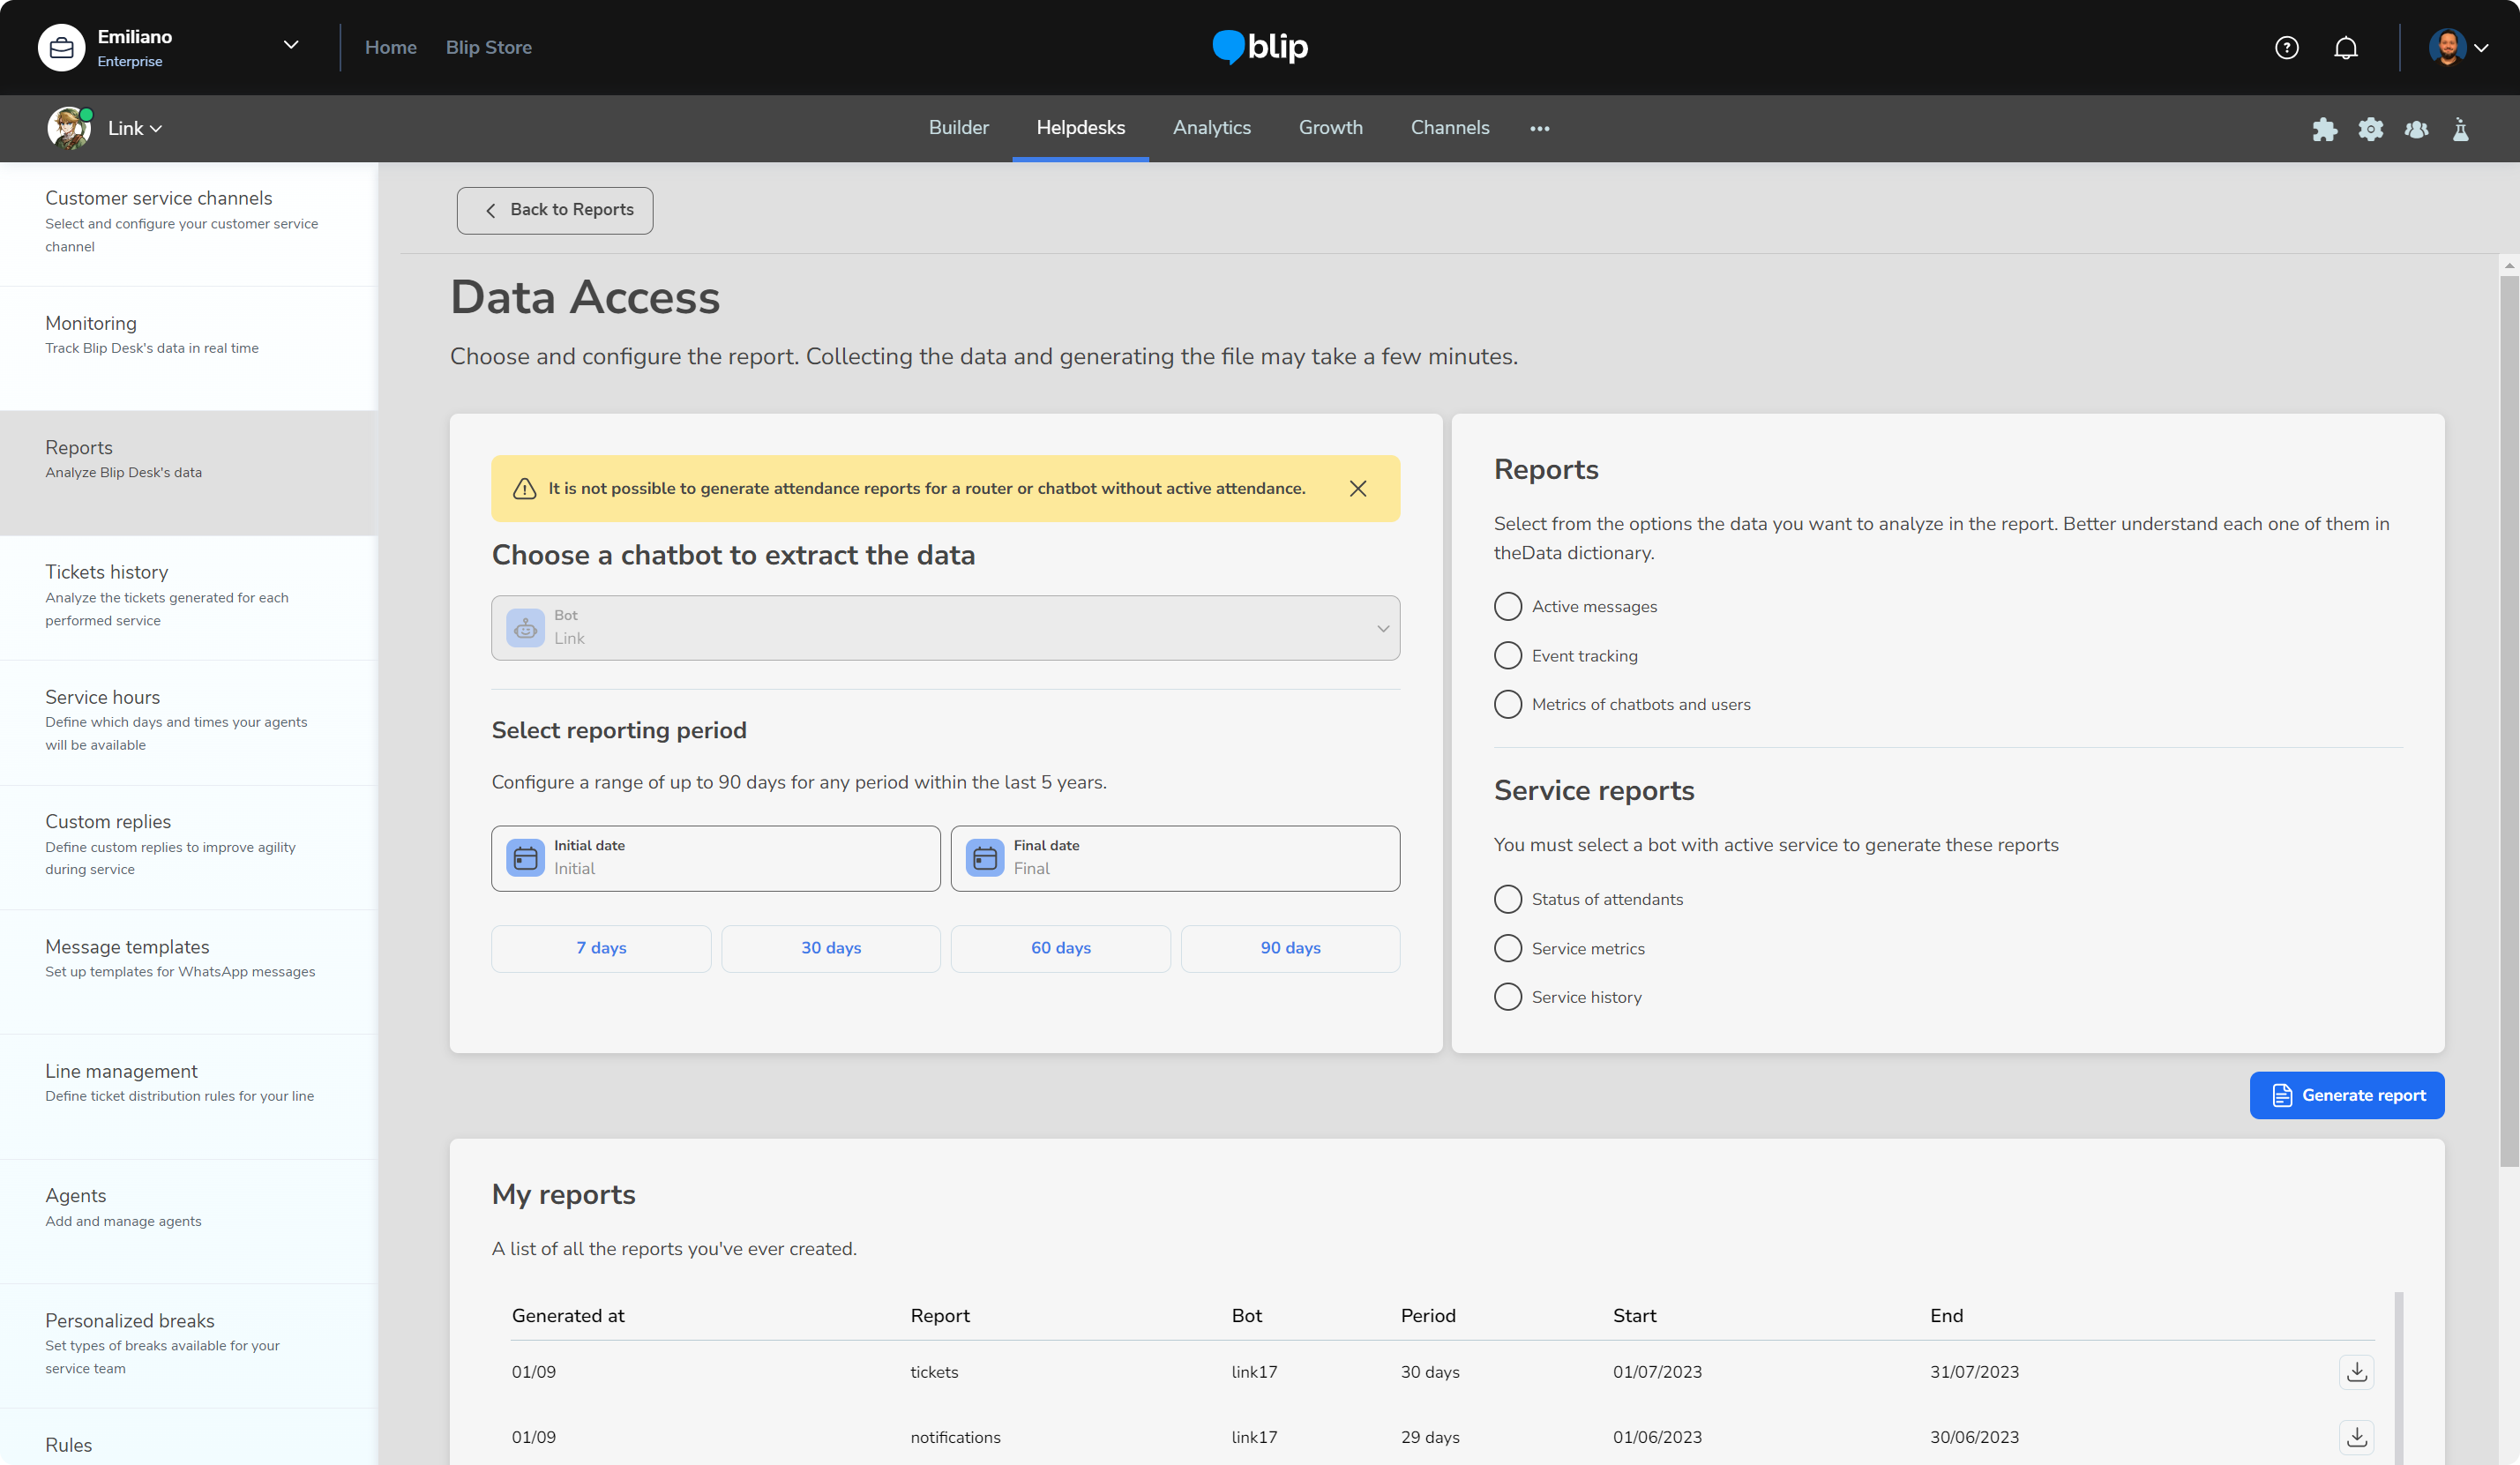Open the bot settings gear icon

(2370, 129)
